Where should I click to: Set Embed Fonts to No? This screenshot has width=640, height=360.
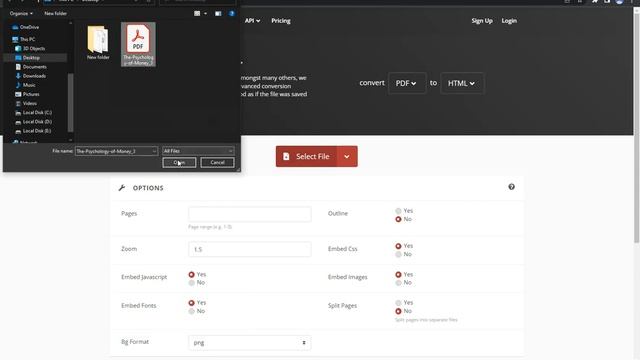pos(191,311)
